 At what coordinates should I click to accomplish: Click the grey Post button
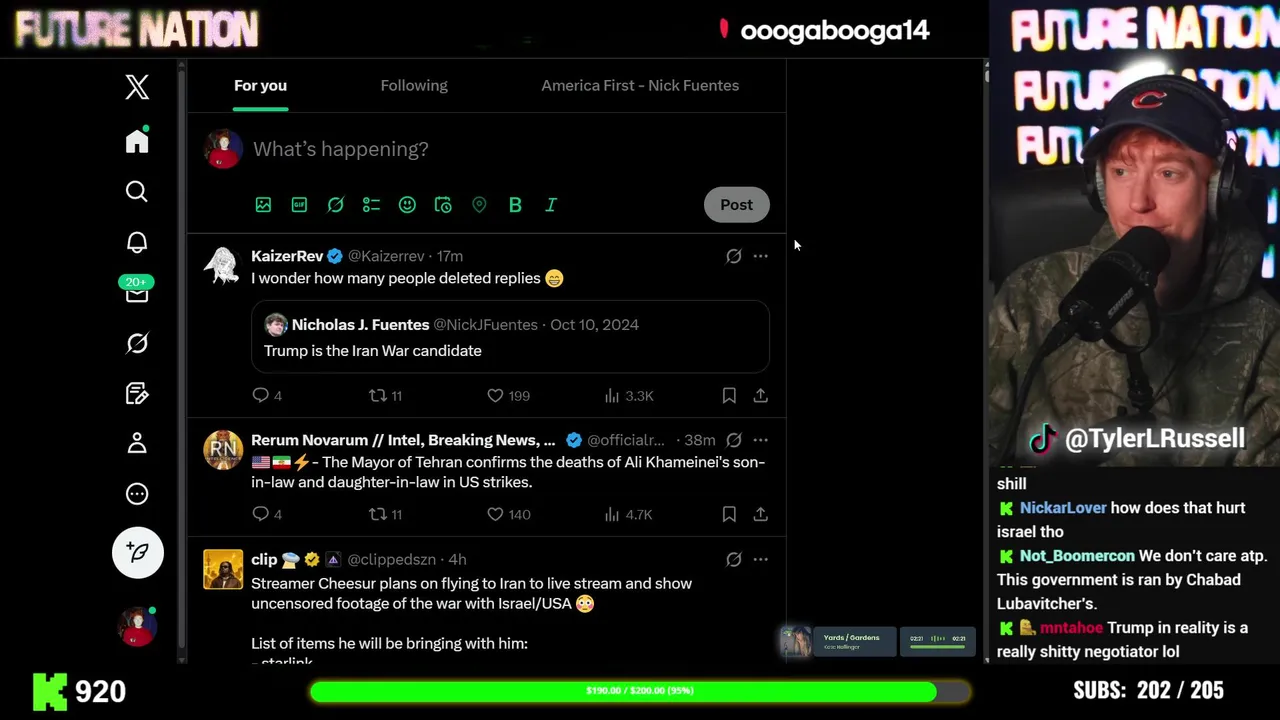point(737,205)
